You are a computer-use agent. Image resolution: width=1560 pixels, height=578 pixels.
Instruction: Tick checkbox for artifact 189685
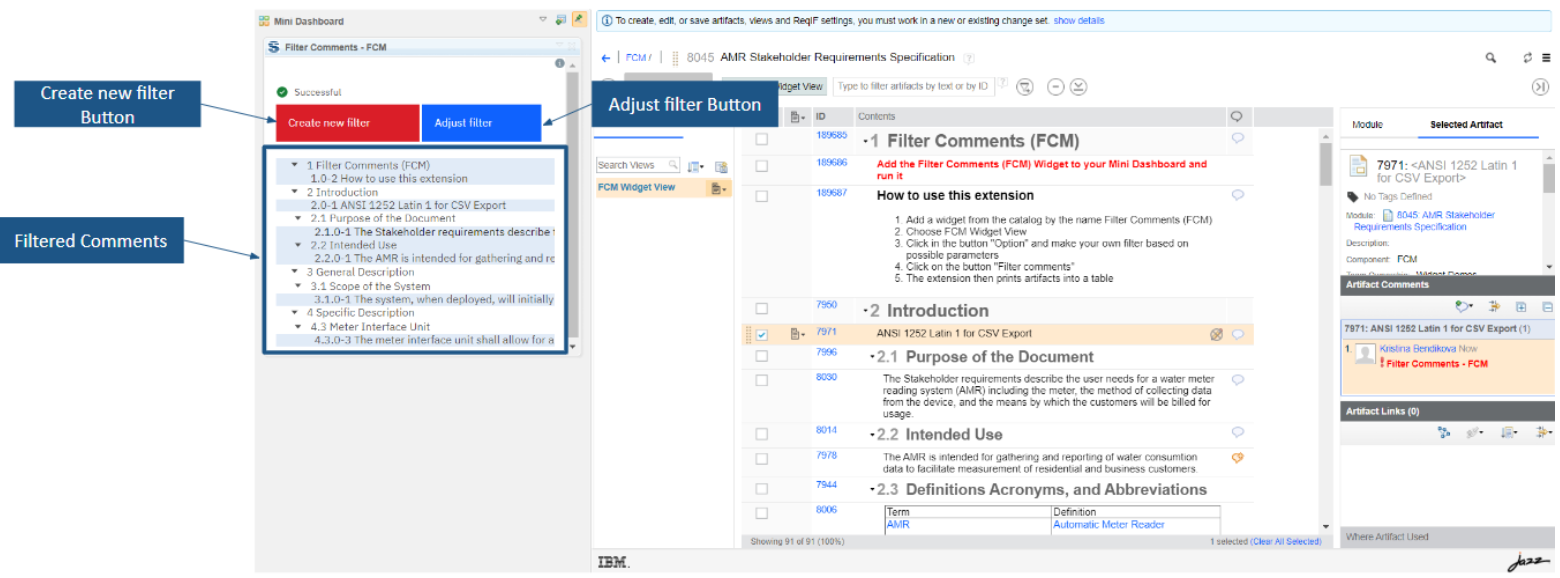[762, 140]
